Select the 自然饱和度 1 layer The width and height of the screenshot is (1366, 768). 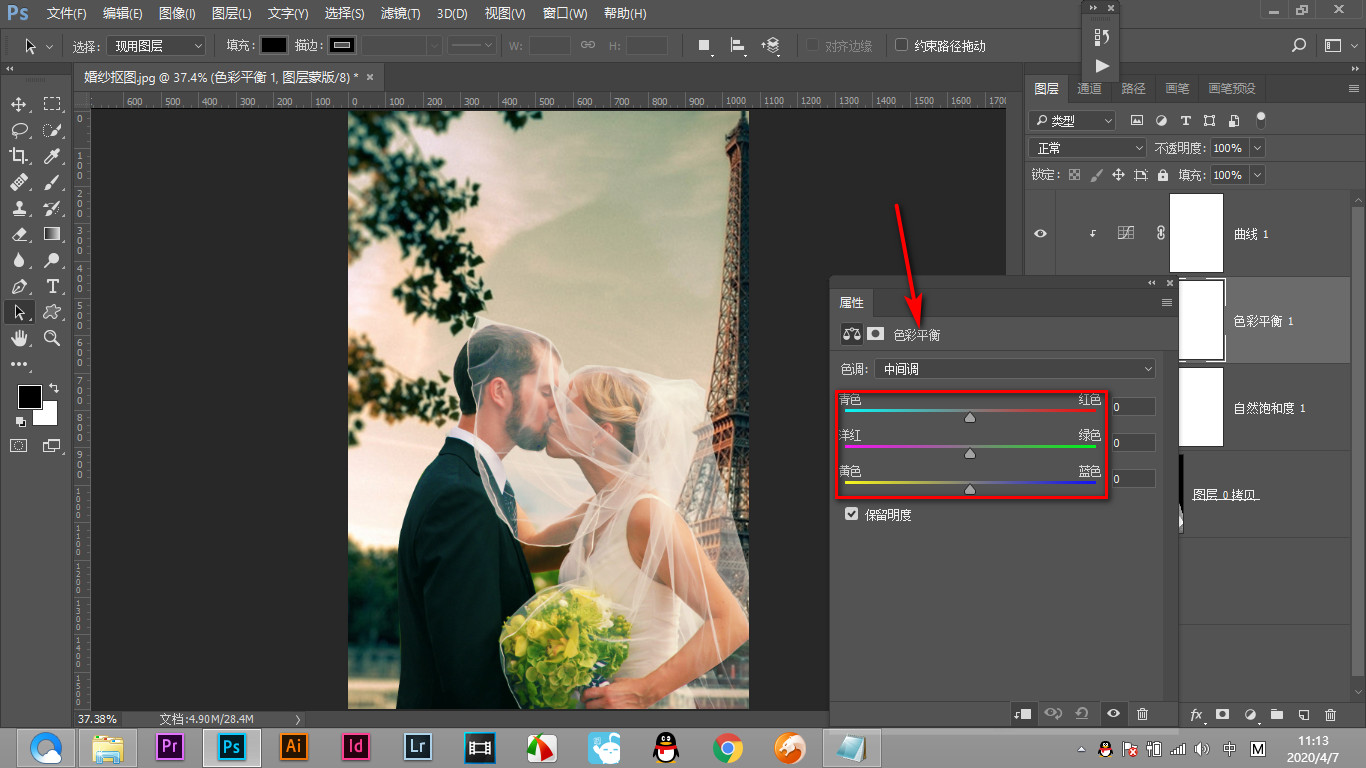(1269, 408)
